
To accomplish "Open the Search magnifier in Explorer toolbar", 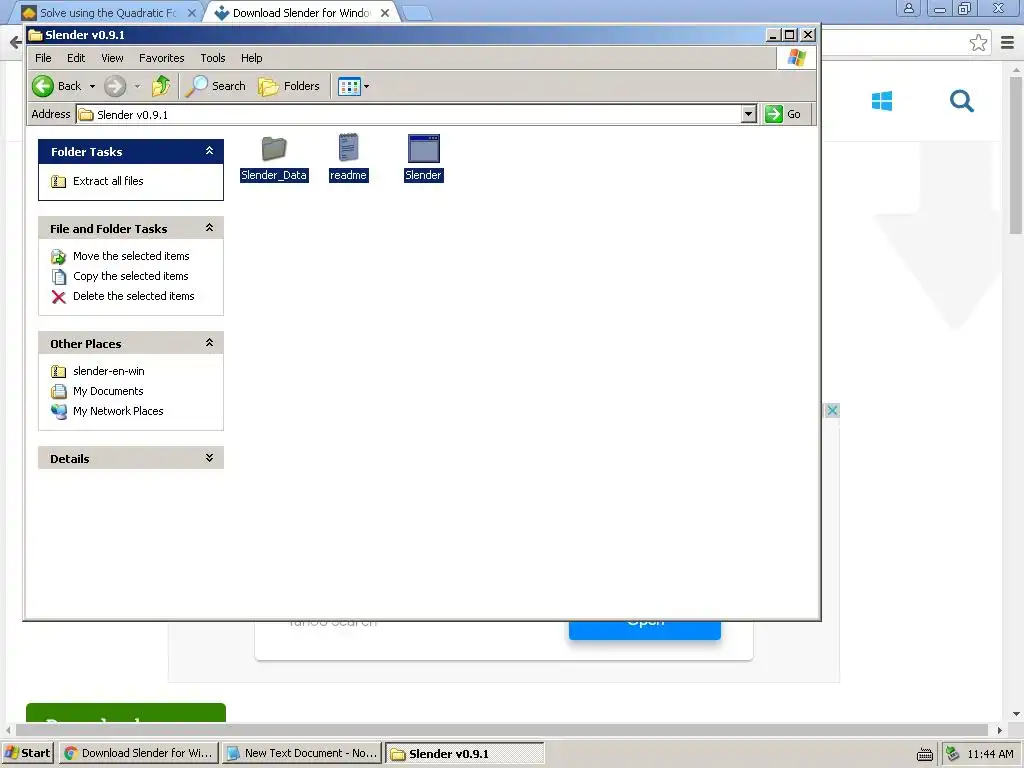I will (x=216, y=86).
